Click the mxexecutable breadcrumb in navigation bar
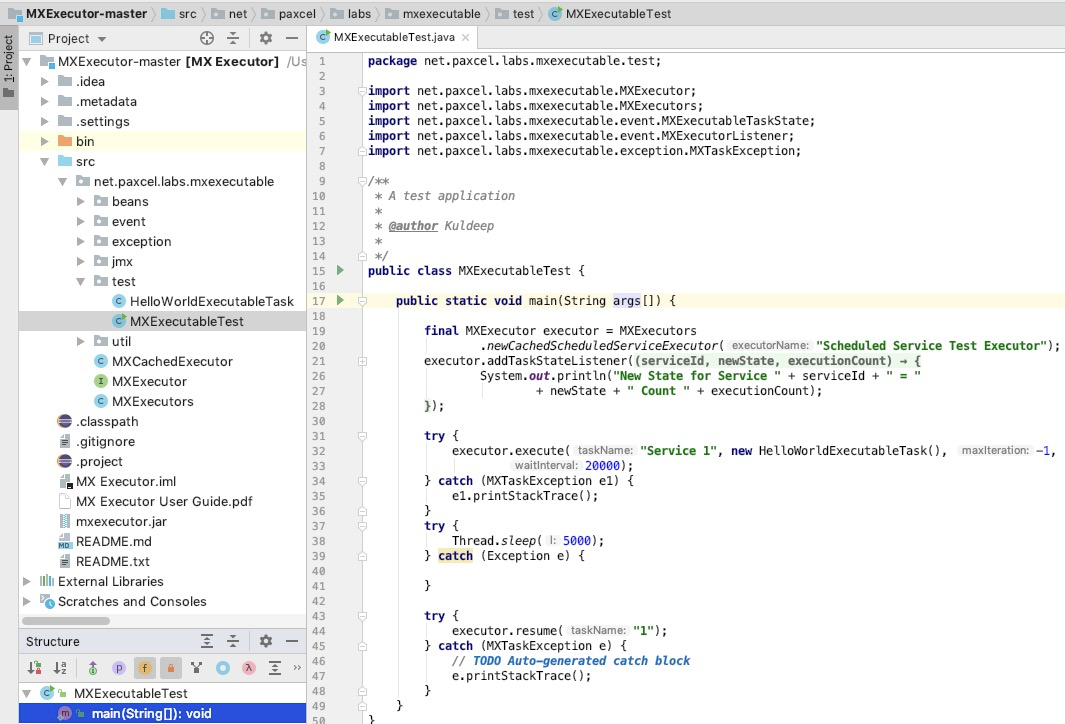This screenshot has height=724, width=1065. (441, 13)
